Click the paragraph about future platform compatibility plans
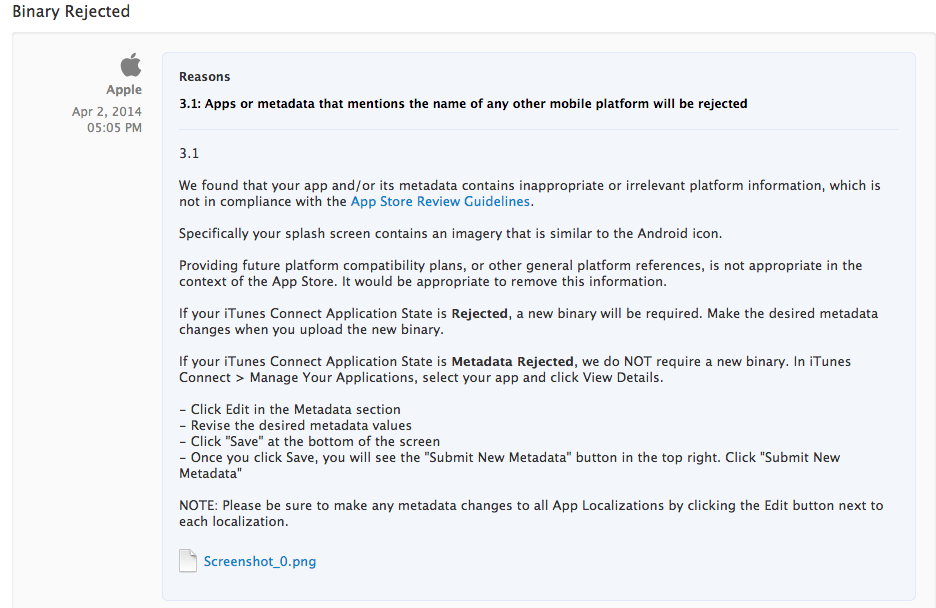 point(521,273)
